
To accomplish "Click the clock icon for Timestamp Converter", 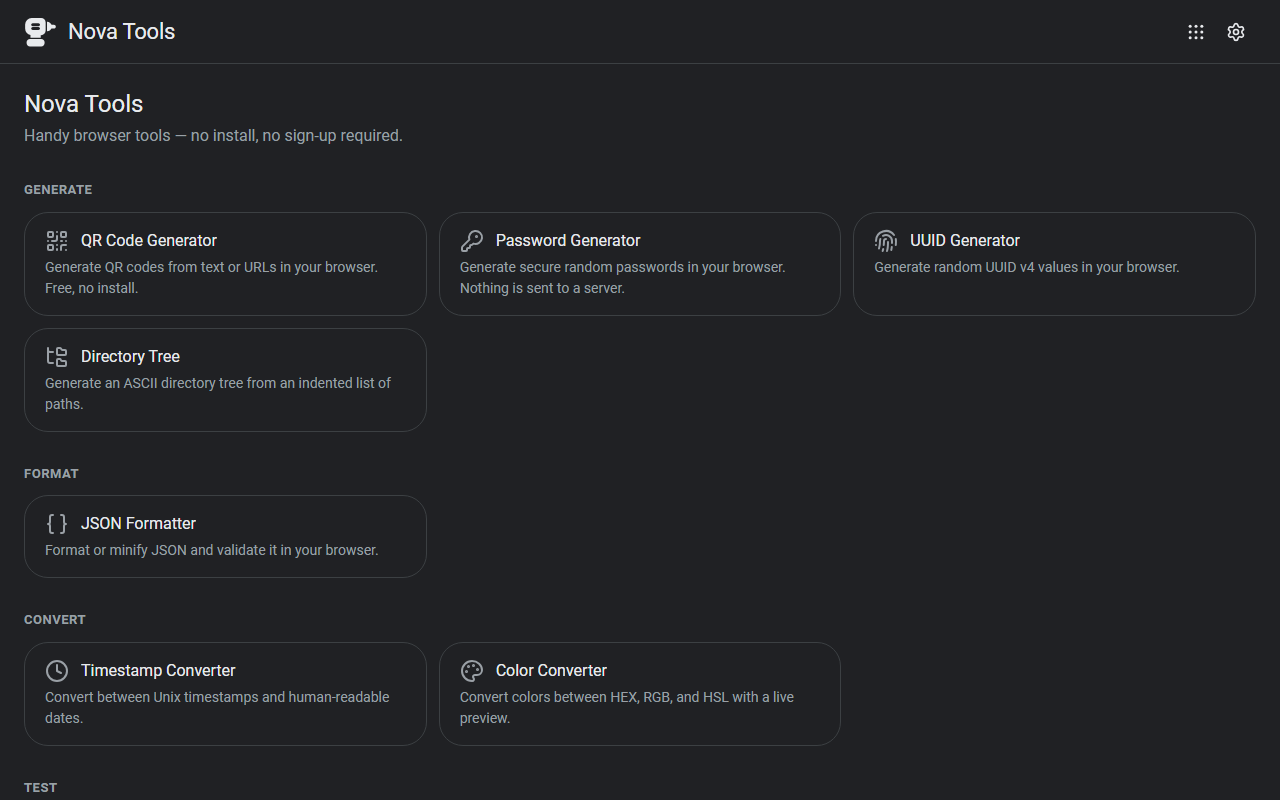I will click(x=57, y=671).
